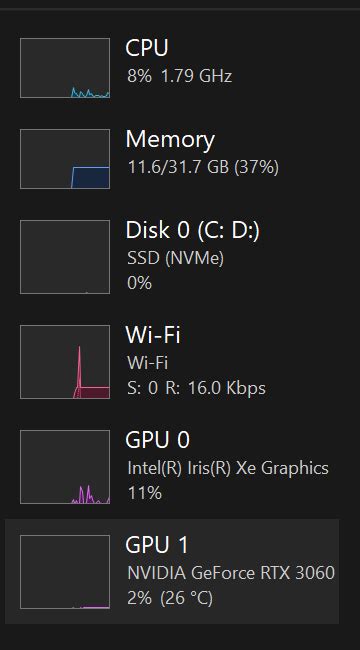Click the disk 0% utilization value

point(140,284)
